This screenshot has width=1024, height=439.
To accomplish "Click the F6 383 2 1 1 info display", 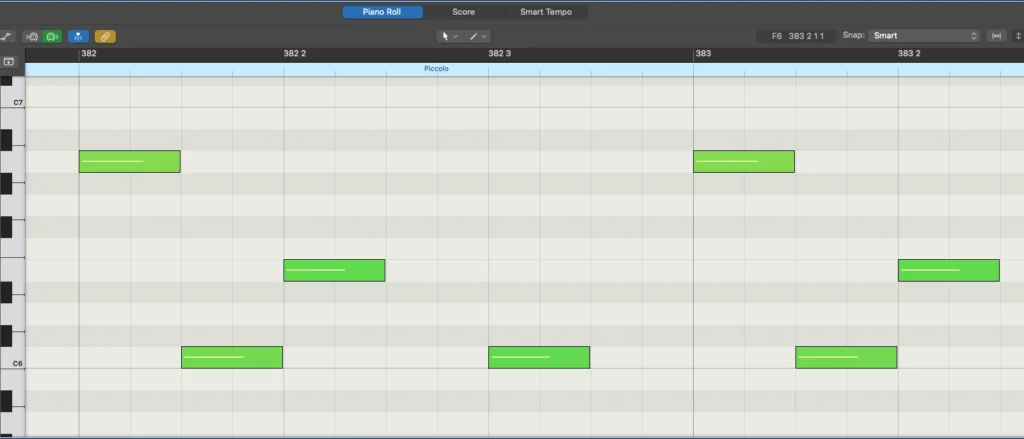I will [797, 36].
